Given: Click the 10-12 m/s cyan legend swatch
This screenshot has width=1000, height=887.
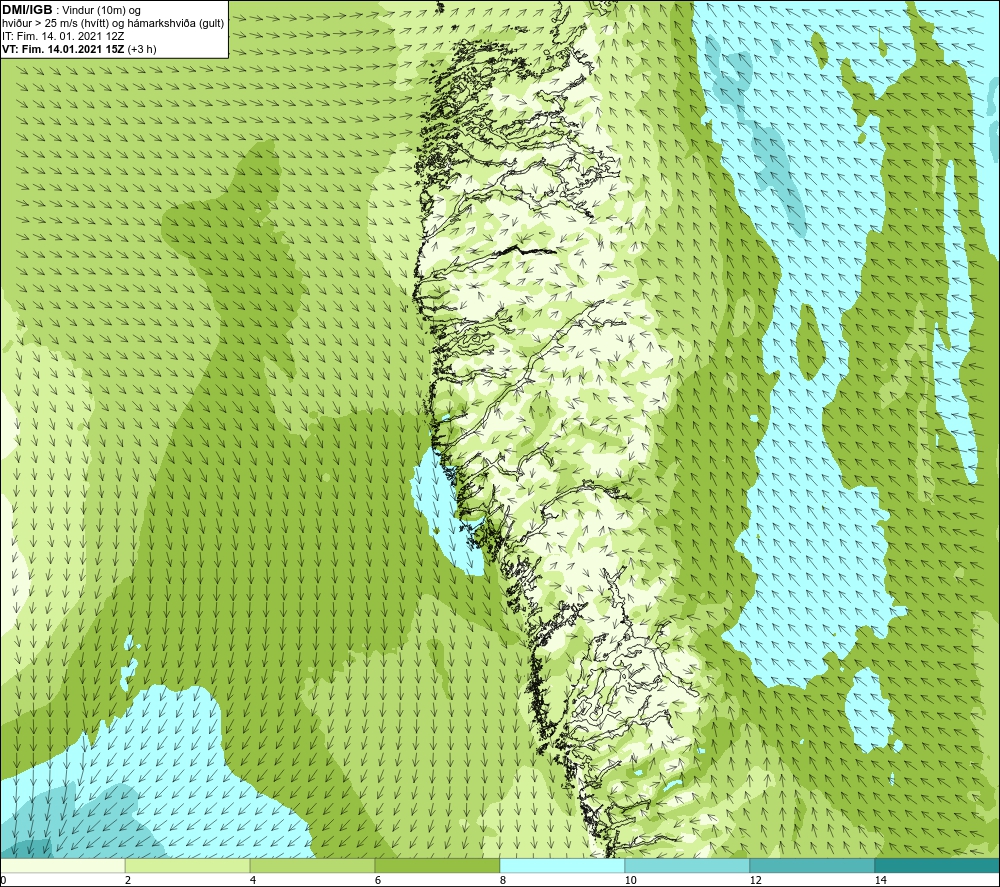Looking at the screenshot, I should 688,866.
